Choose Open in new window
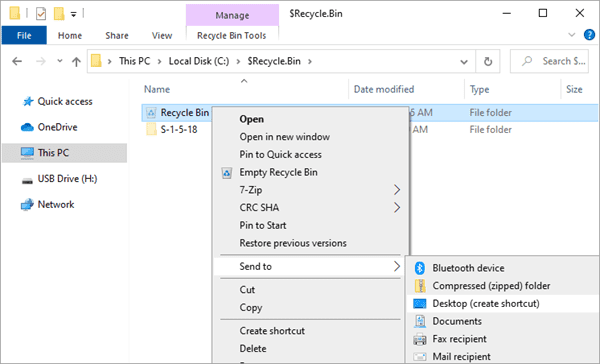The height and width of the screenshot is (364, 600). [x=284, y=137]
